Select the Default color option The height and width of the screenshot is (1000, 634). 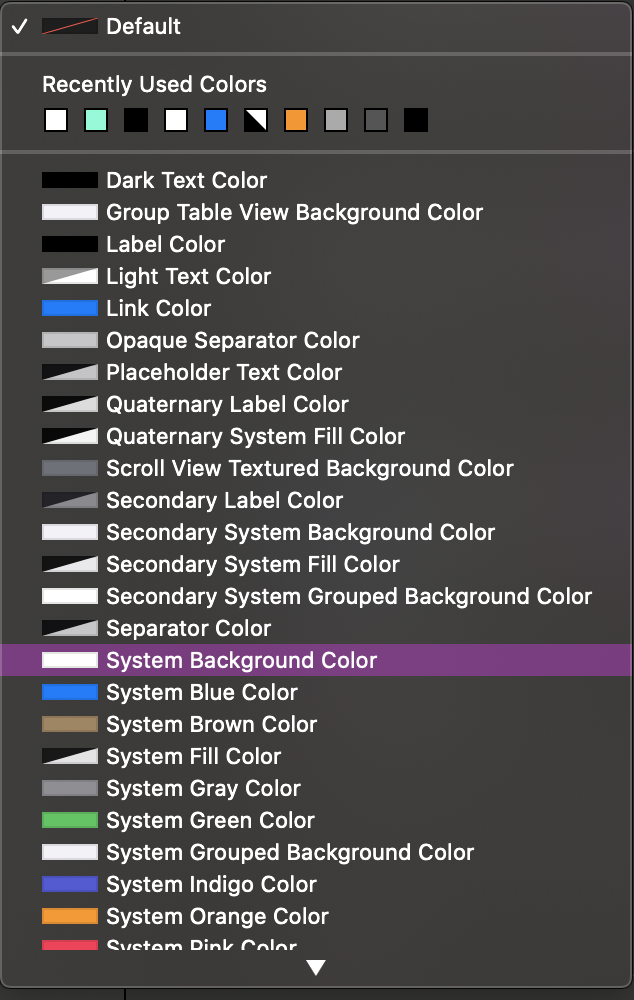(143, 26)
